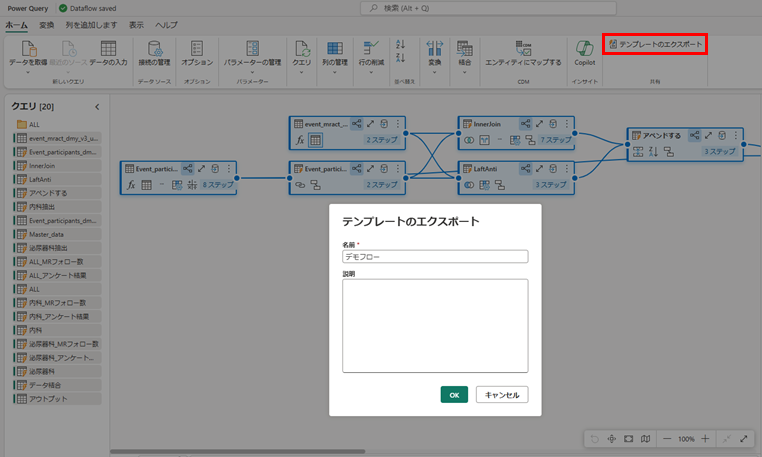Select the ALL_MRフォロー数 query
This screenshot has width=762, height=457.
(57, 262)
